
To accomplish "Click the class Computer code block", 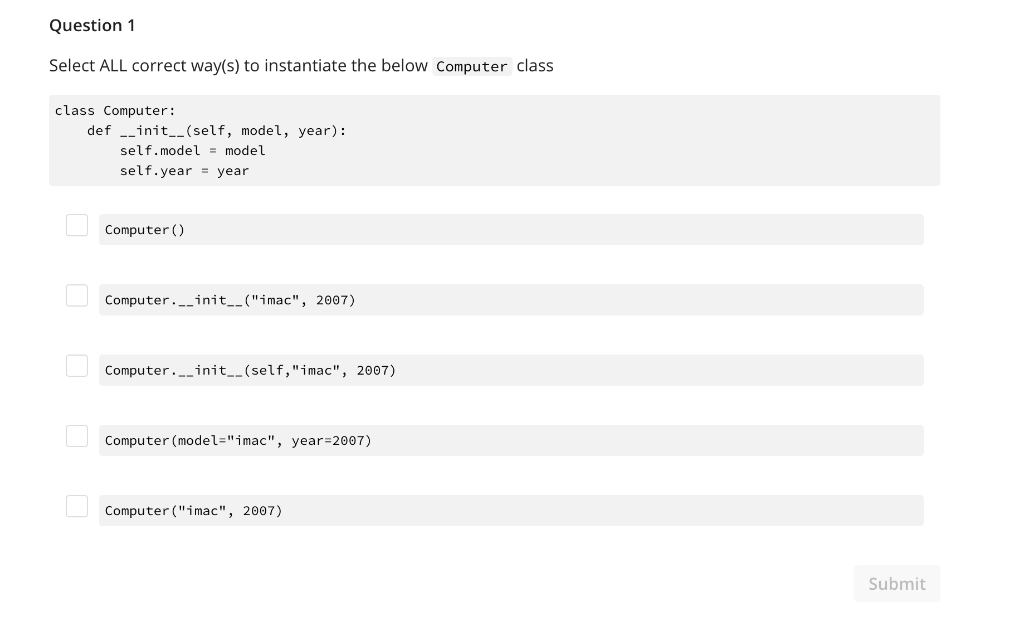I will 494,140.
